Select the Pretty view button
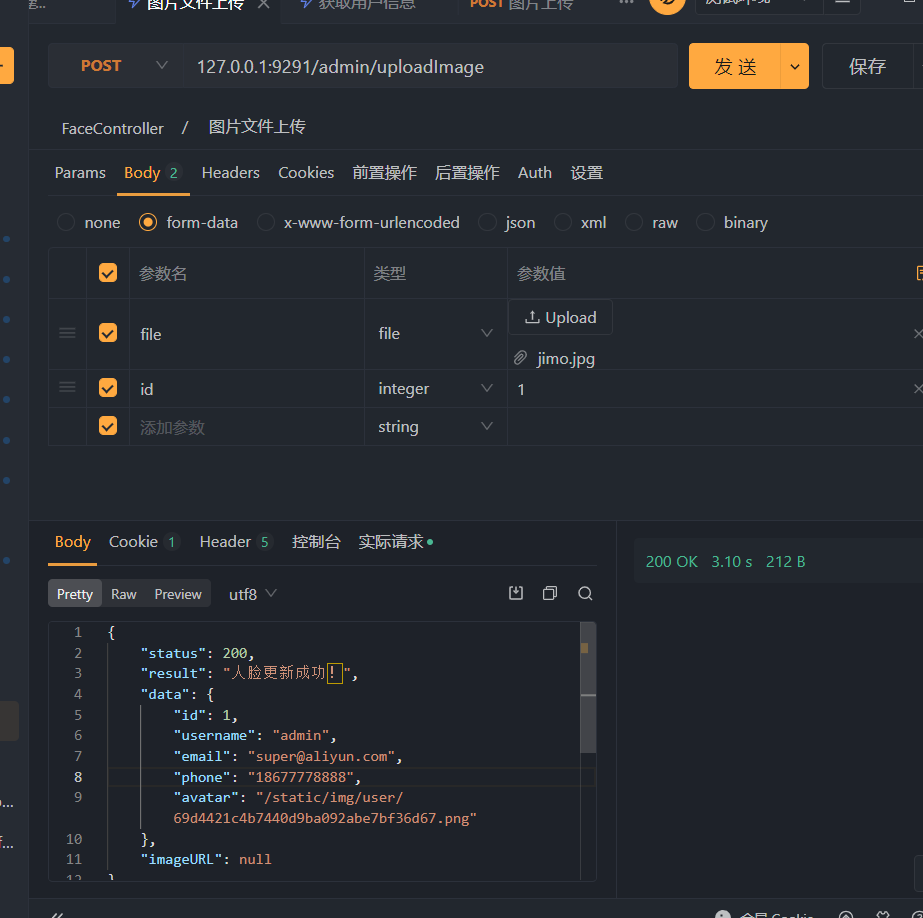This screenshot has height=918, width=923. click(75, 594)
